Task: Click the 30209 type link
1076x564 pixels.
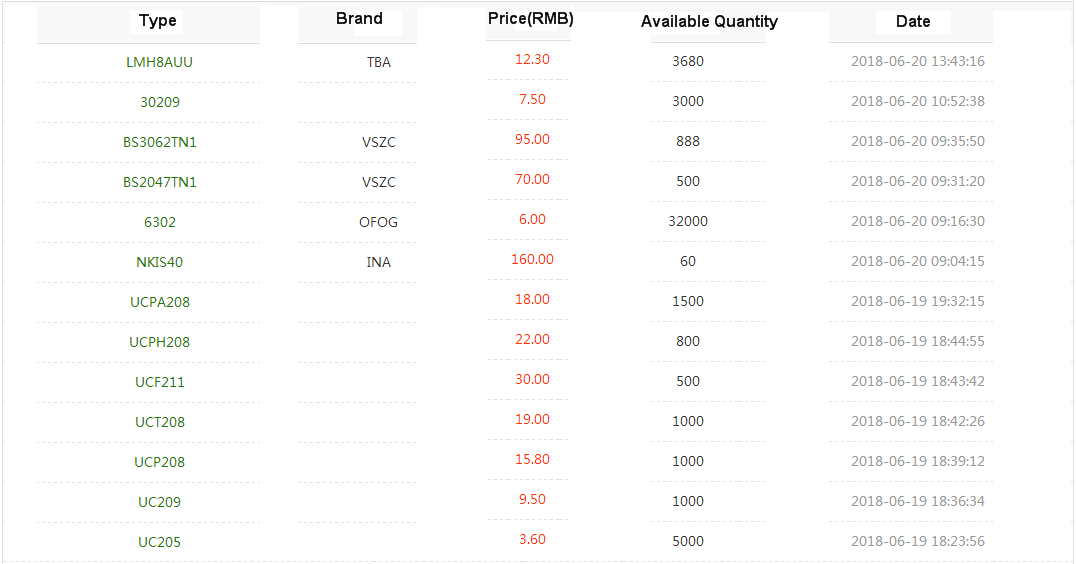Action: point(160,102)
